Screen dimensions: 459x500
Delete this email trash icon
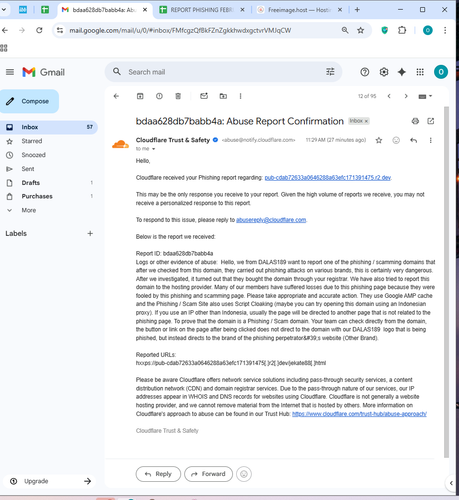(x=178, y=96)
